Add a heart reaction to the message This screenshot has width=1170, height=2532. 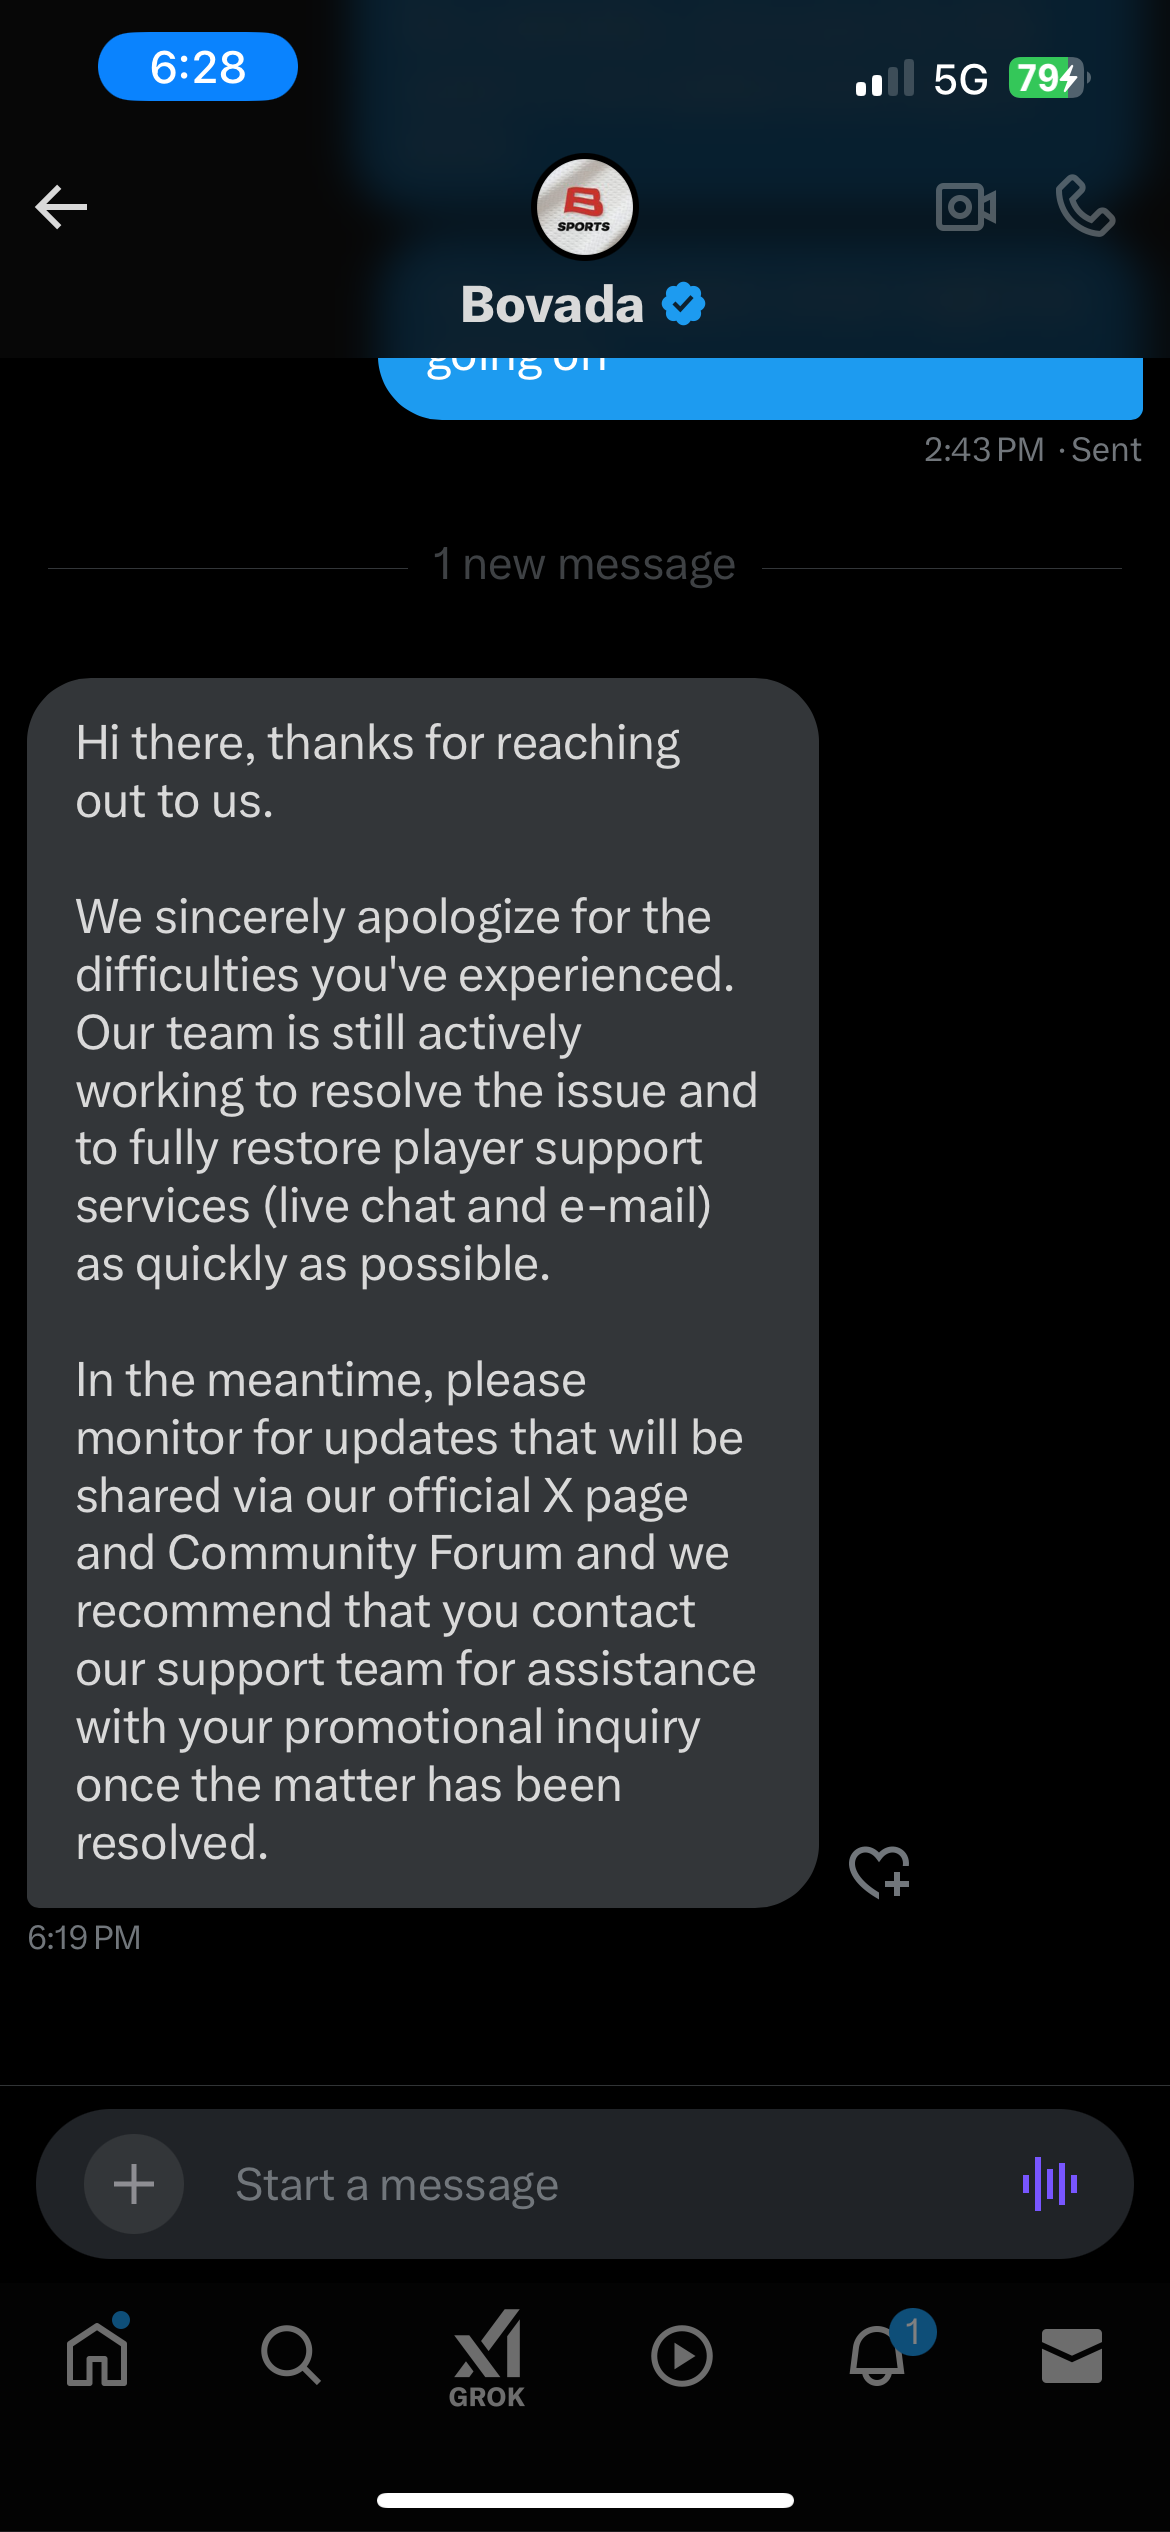coord(879,1871)
